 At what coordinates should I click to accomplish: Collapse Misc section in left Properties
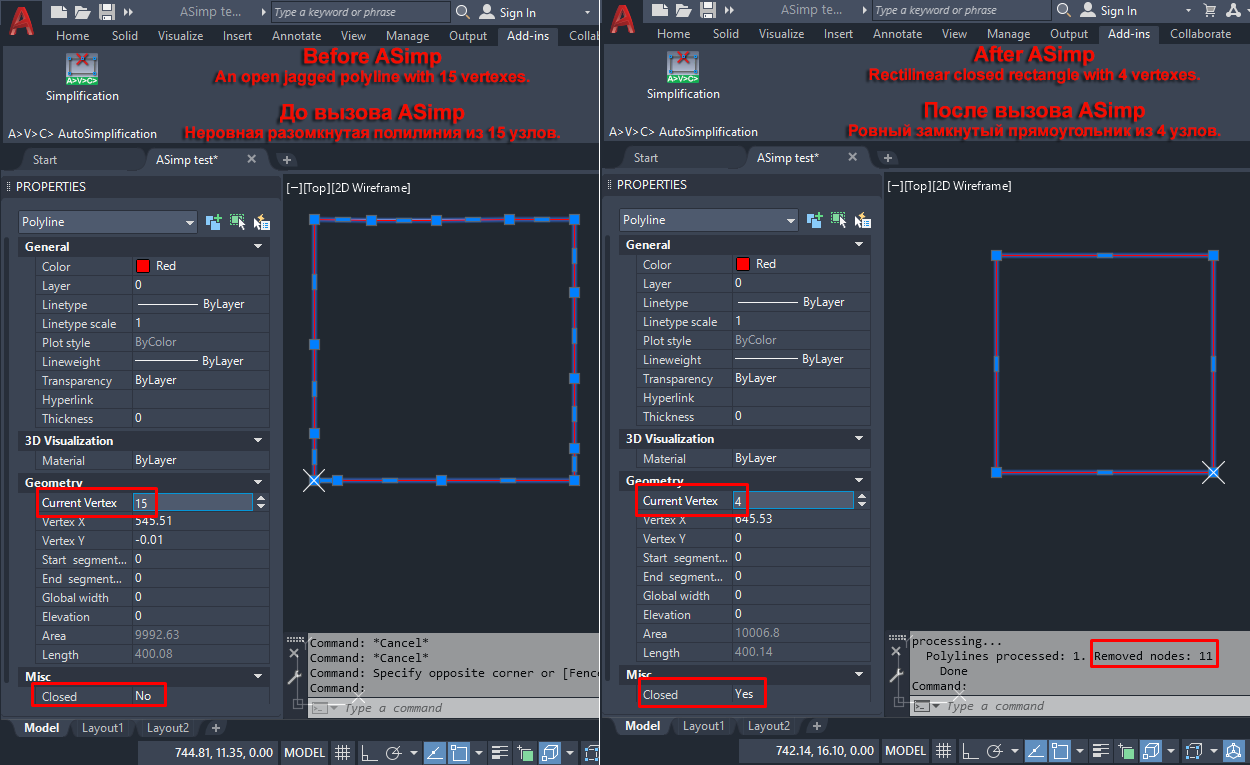[259, 676]
